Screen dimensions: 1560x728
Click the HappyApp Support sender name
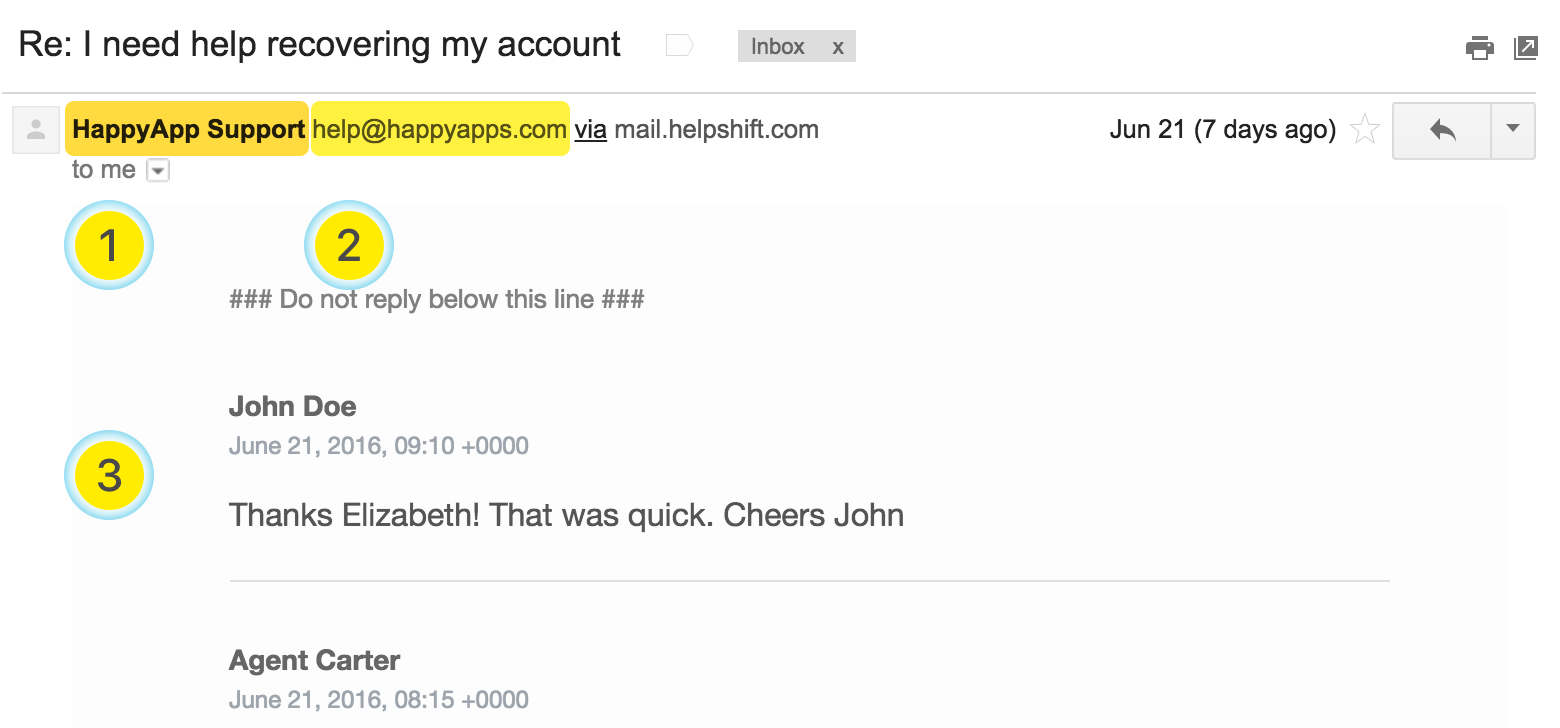[x=188, y=130]
